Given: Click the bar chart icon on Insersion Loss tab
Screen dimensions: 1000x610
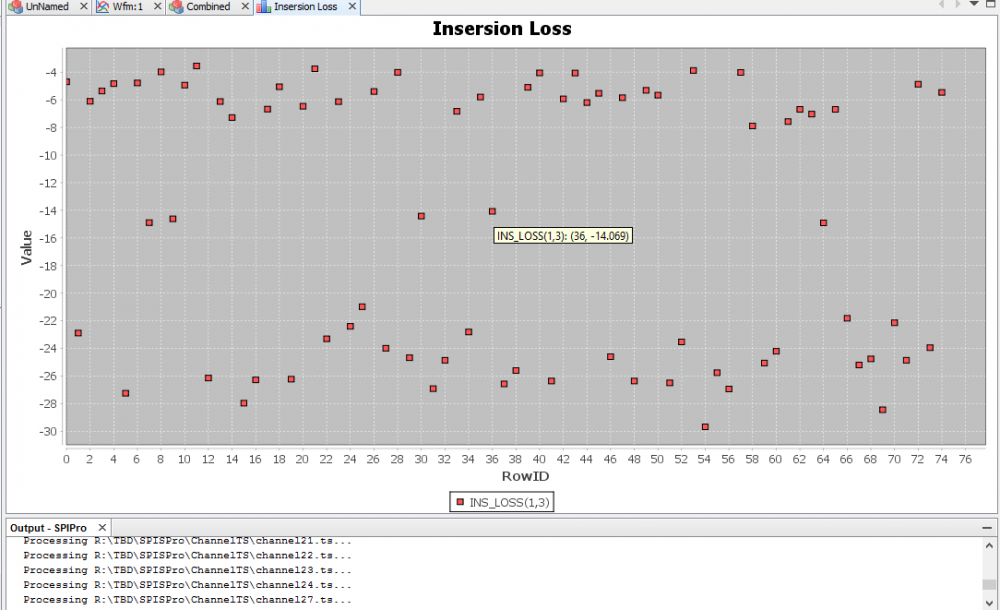Looking at the screenshot, I should point(264,7).
